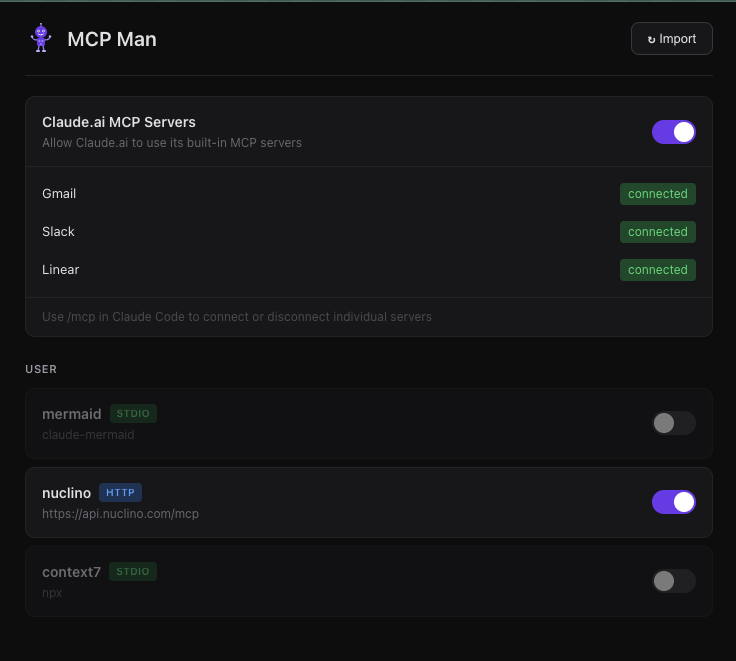Click the Claude.ai MCP Servers heading
Viewport: 736px width, 661px height.
(119, 122)
